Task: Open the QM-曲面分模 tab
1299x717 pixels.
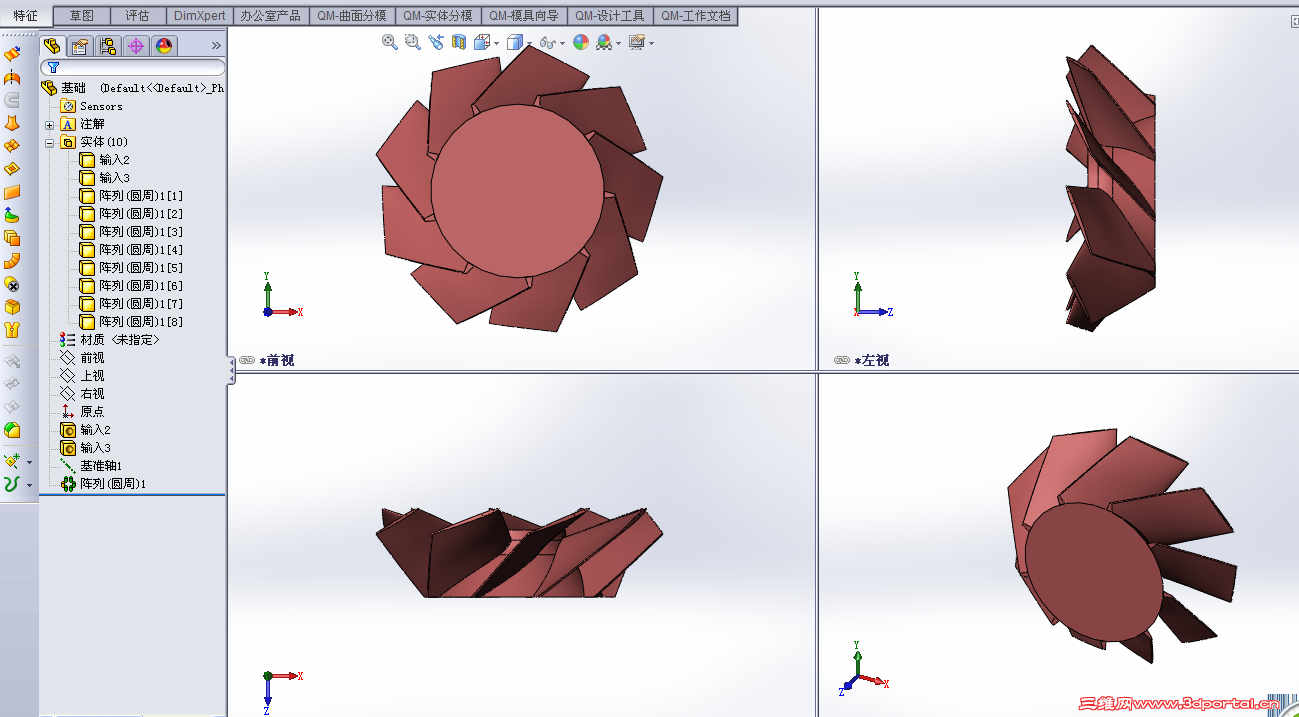Action: [x=351, y=16]
